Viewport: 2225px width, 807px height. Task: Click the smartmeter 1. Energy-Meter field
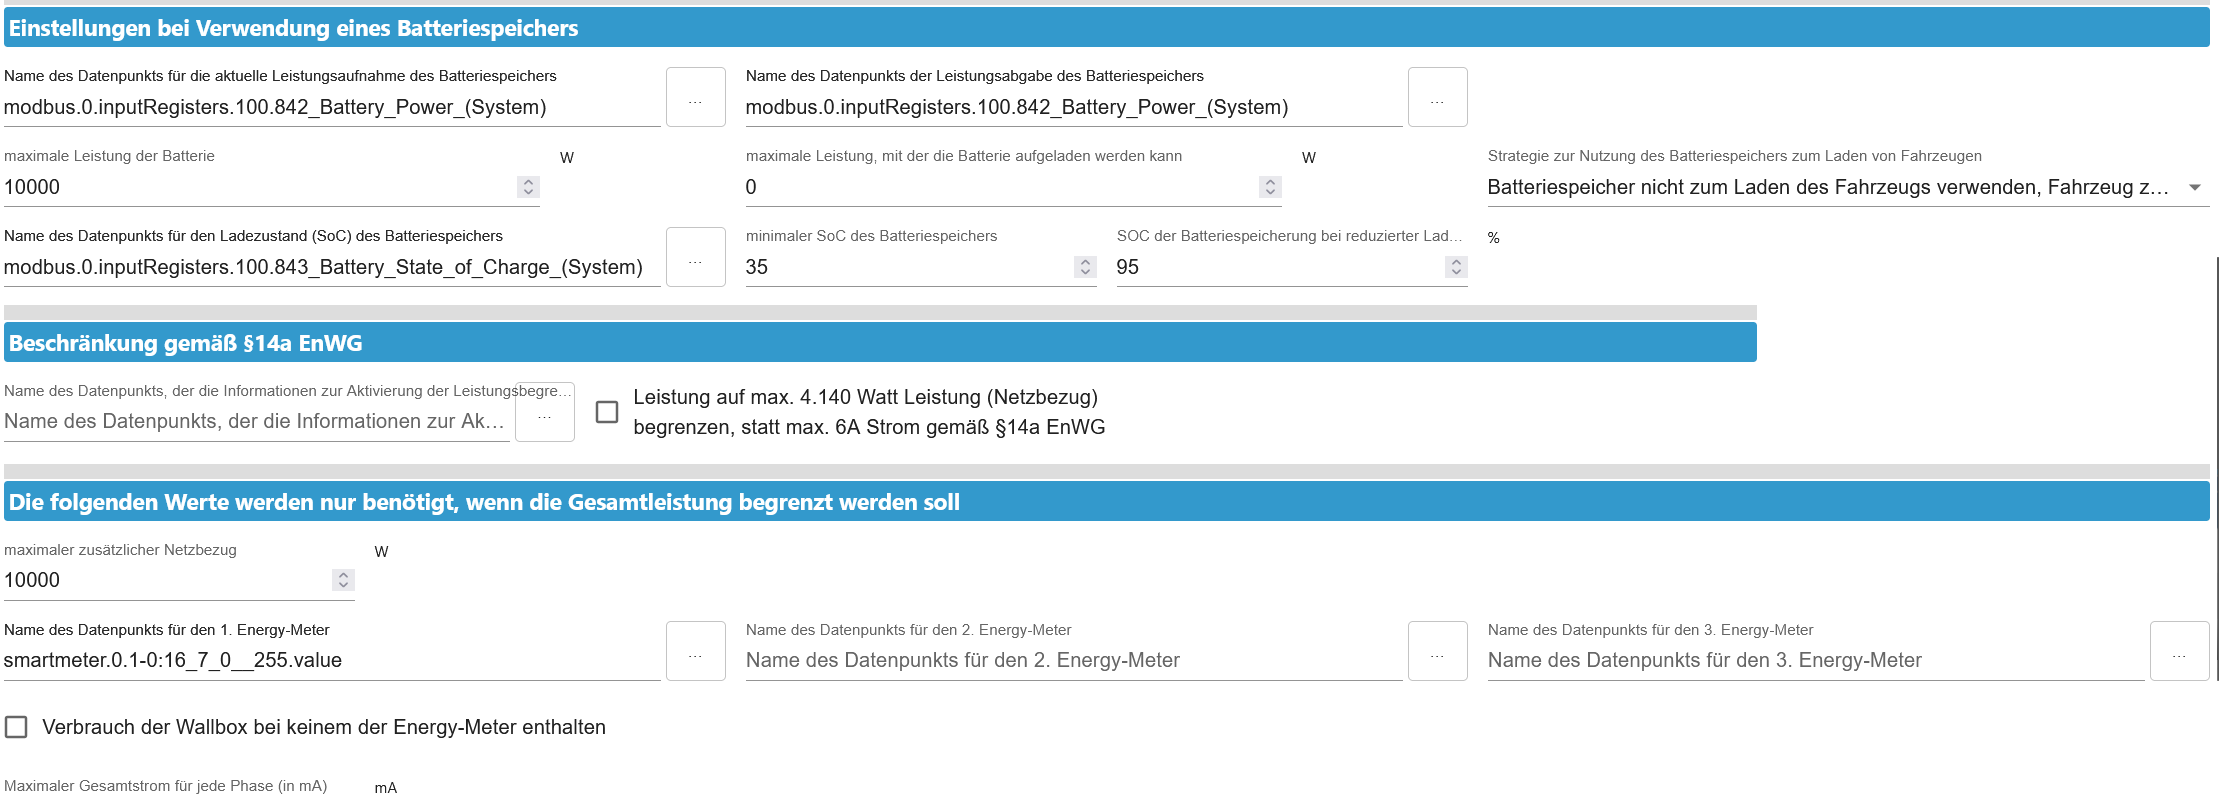pos(331,660)
